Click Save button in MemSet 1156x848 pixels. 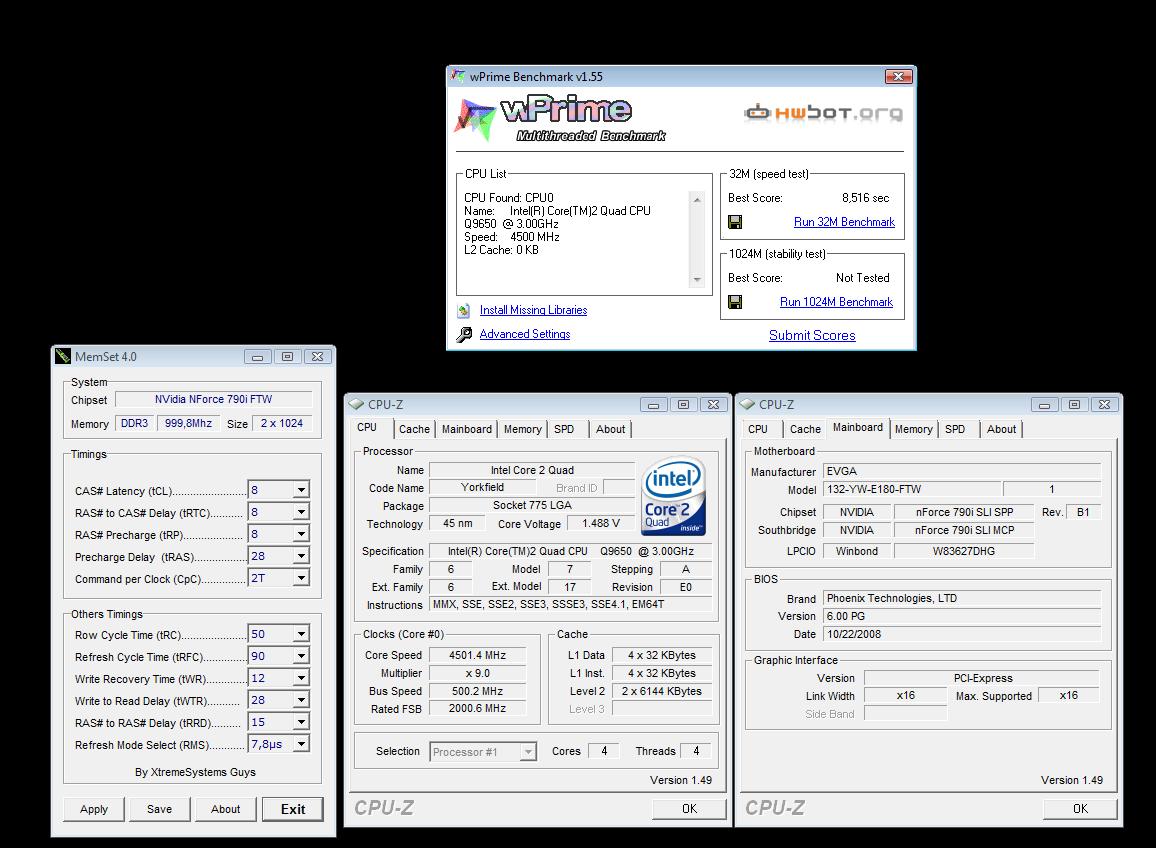[x=159, y=809]
